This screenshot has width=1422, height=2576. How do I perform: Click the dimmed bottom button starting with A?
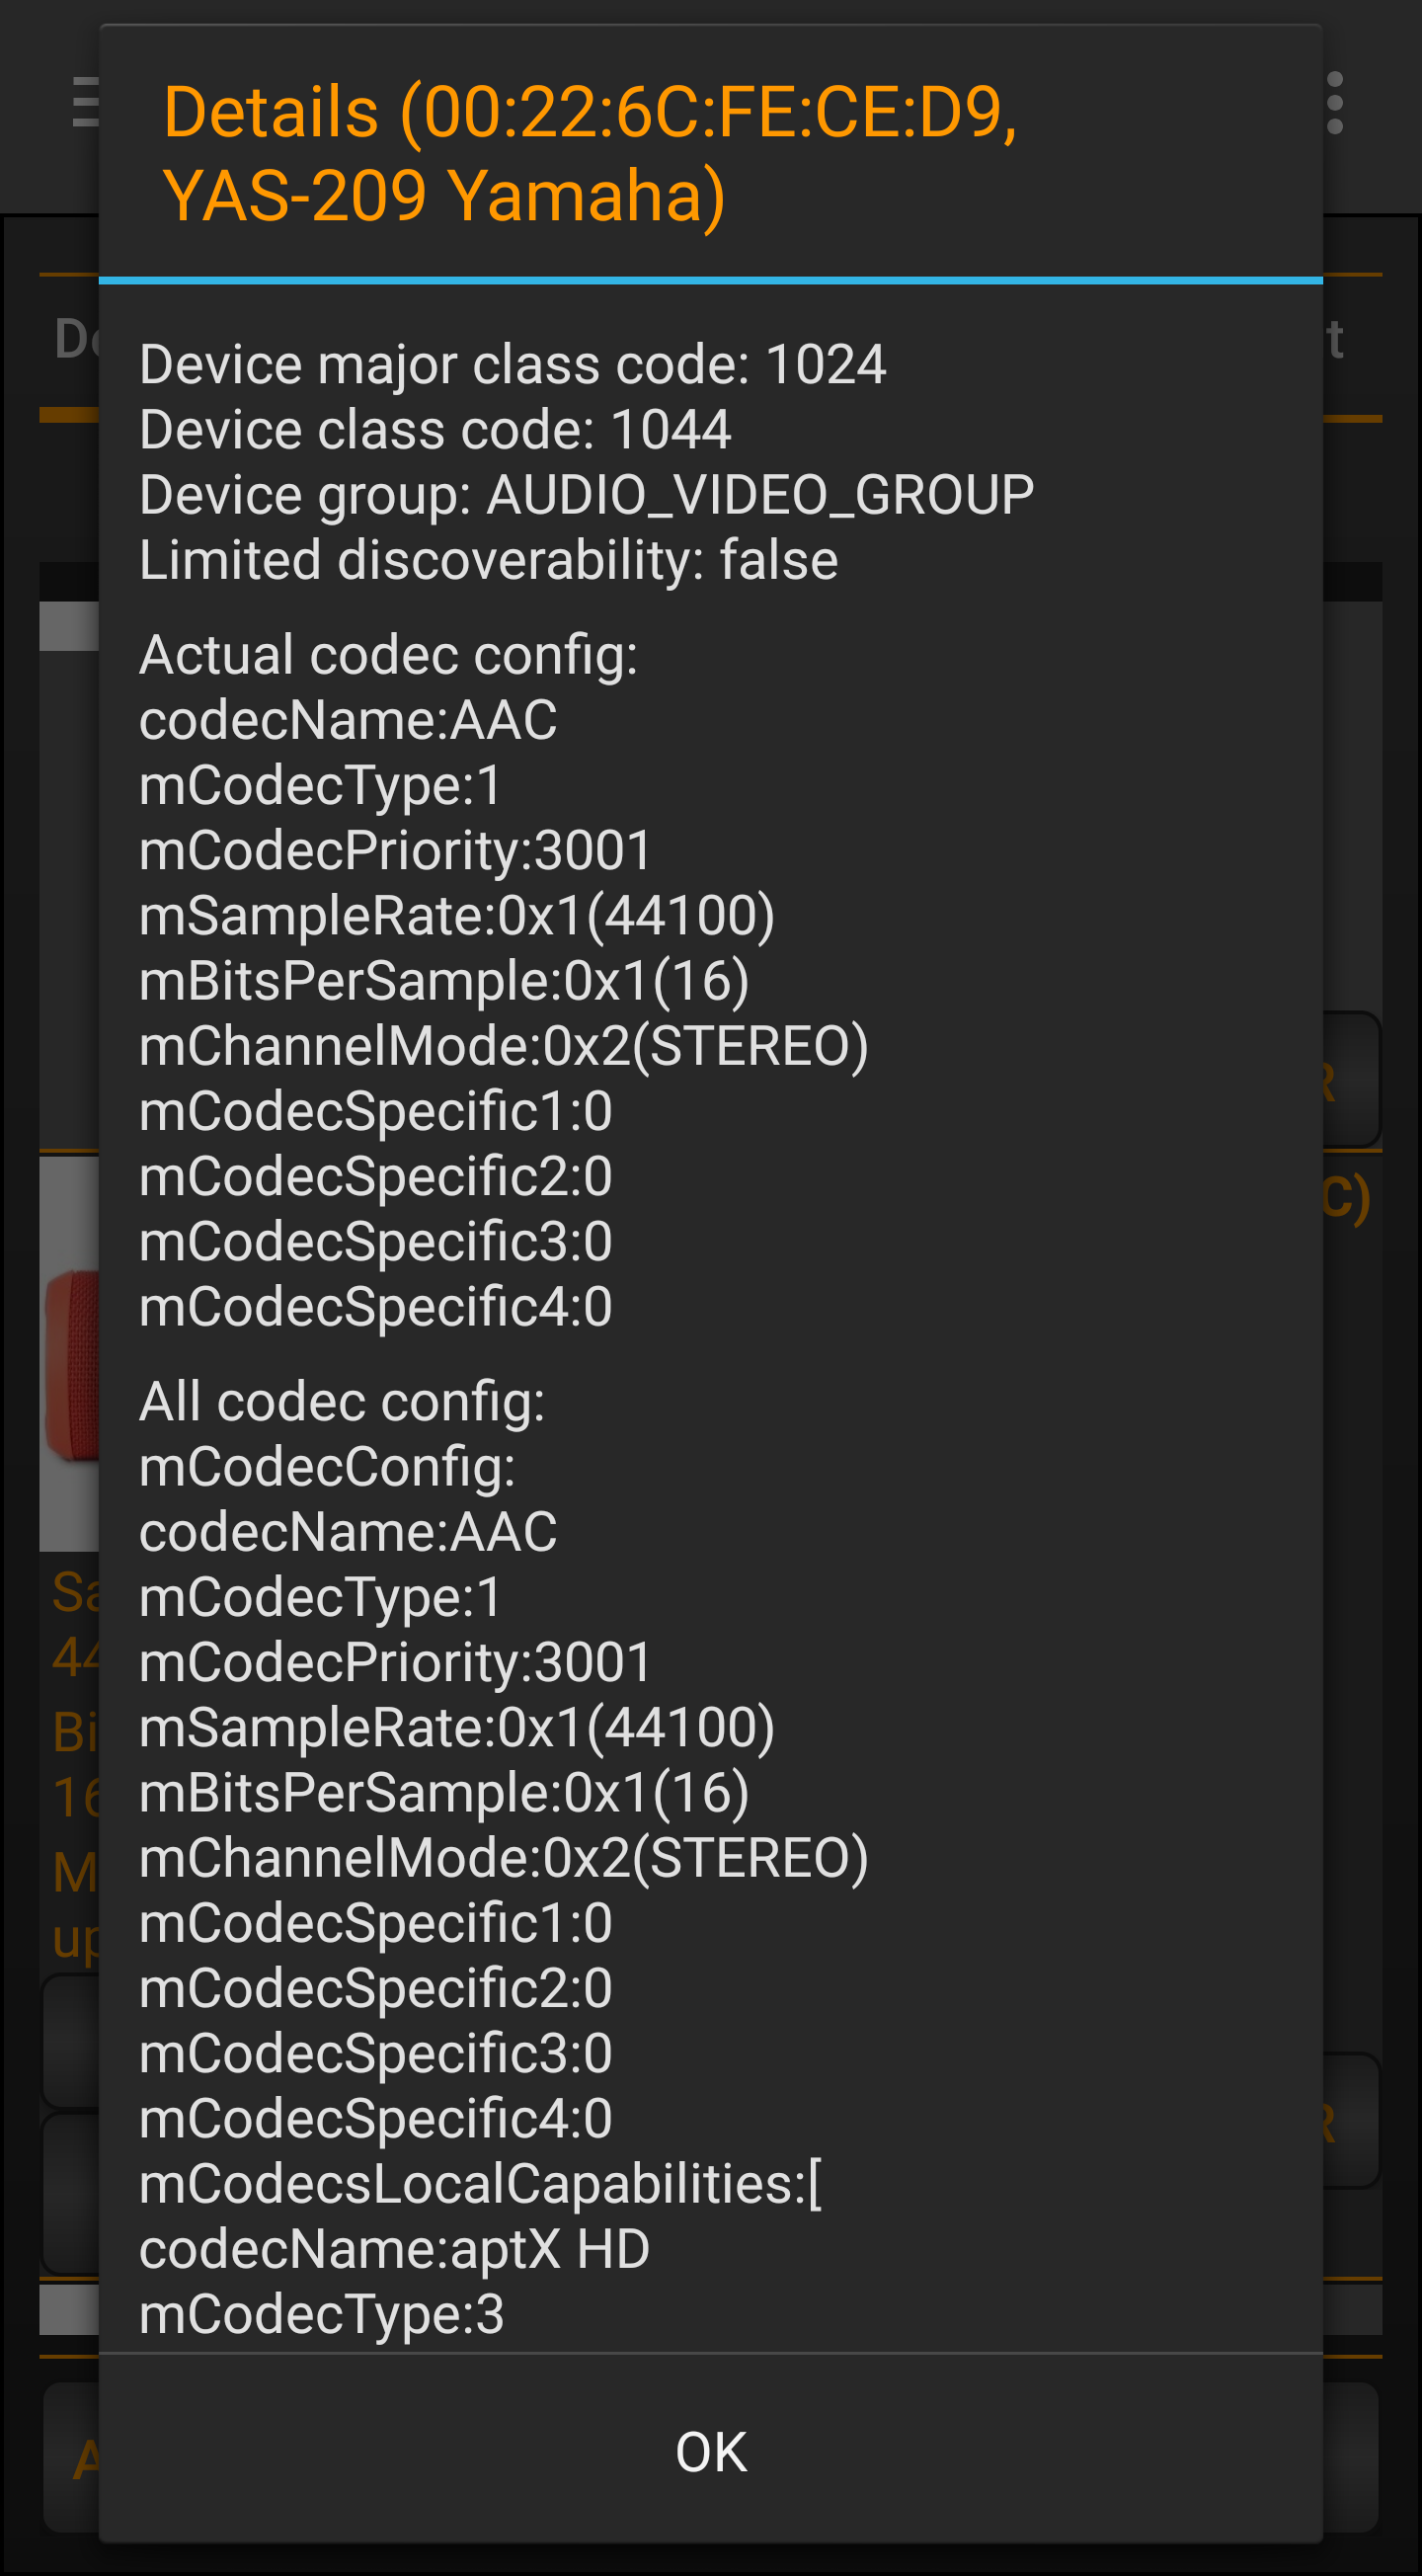click(84, 2458)
